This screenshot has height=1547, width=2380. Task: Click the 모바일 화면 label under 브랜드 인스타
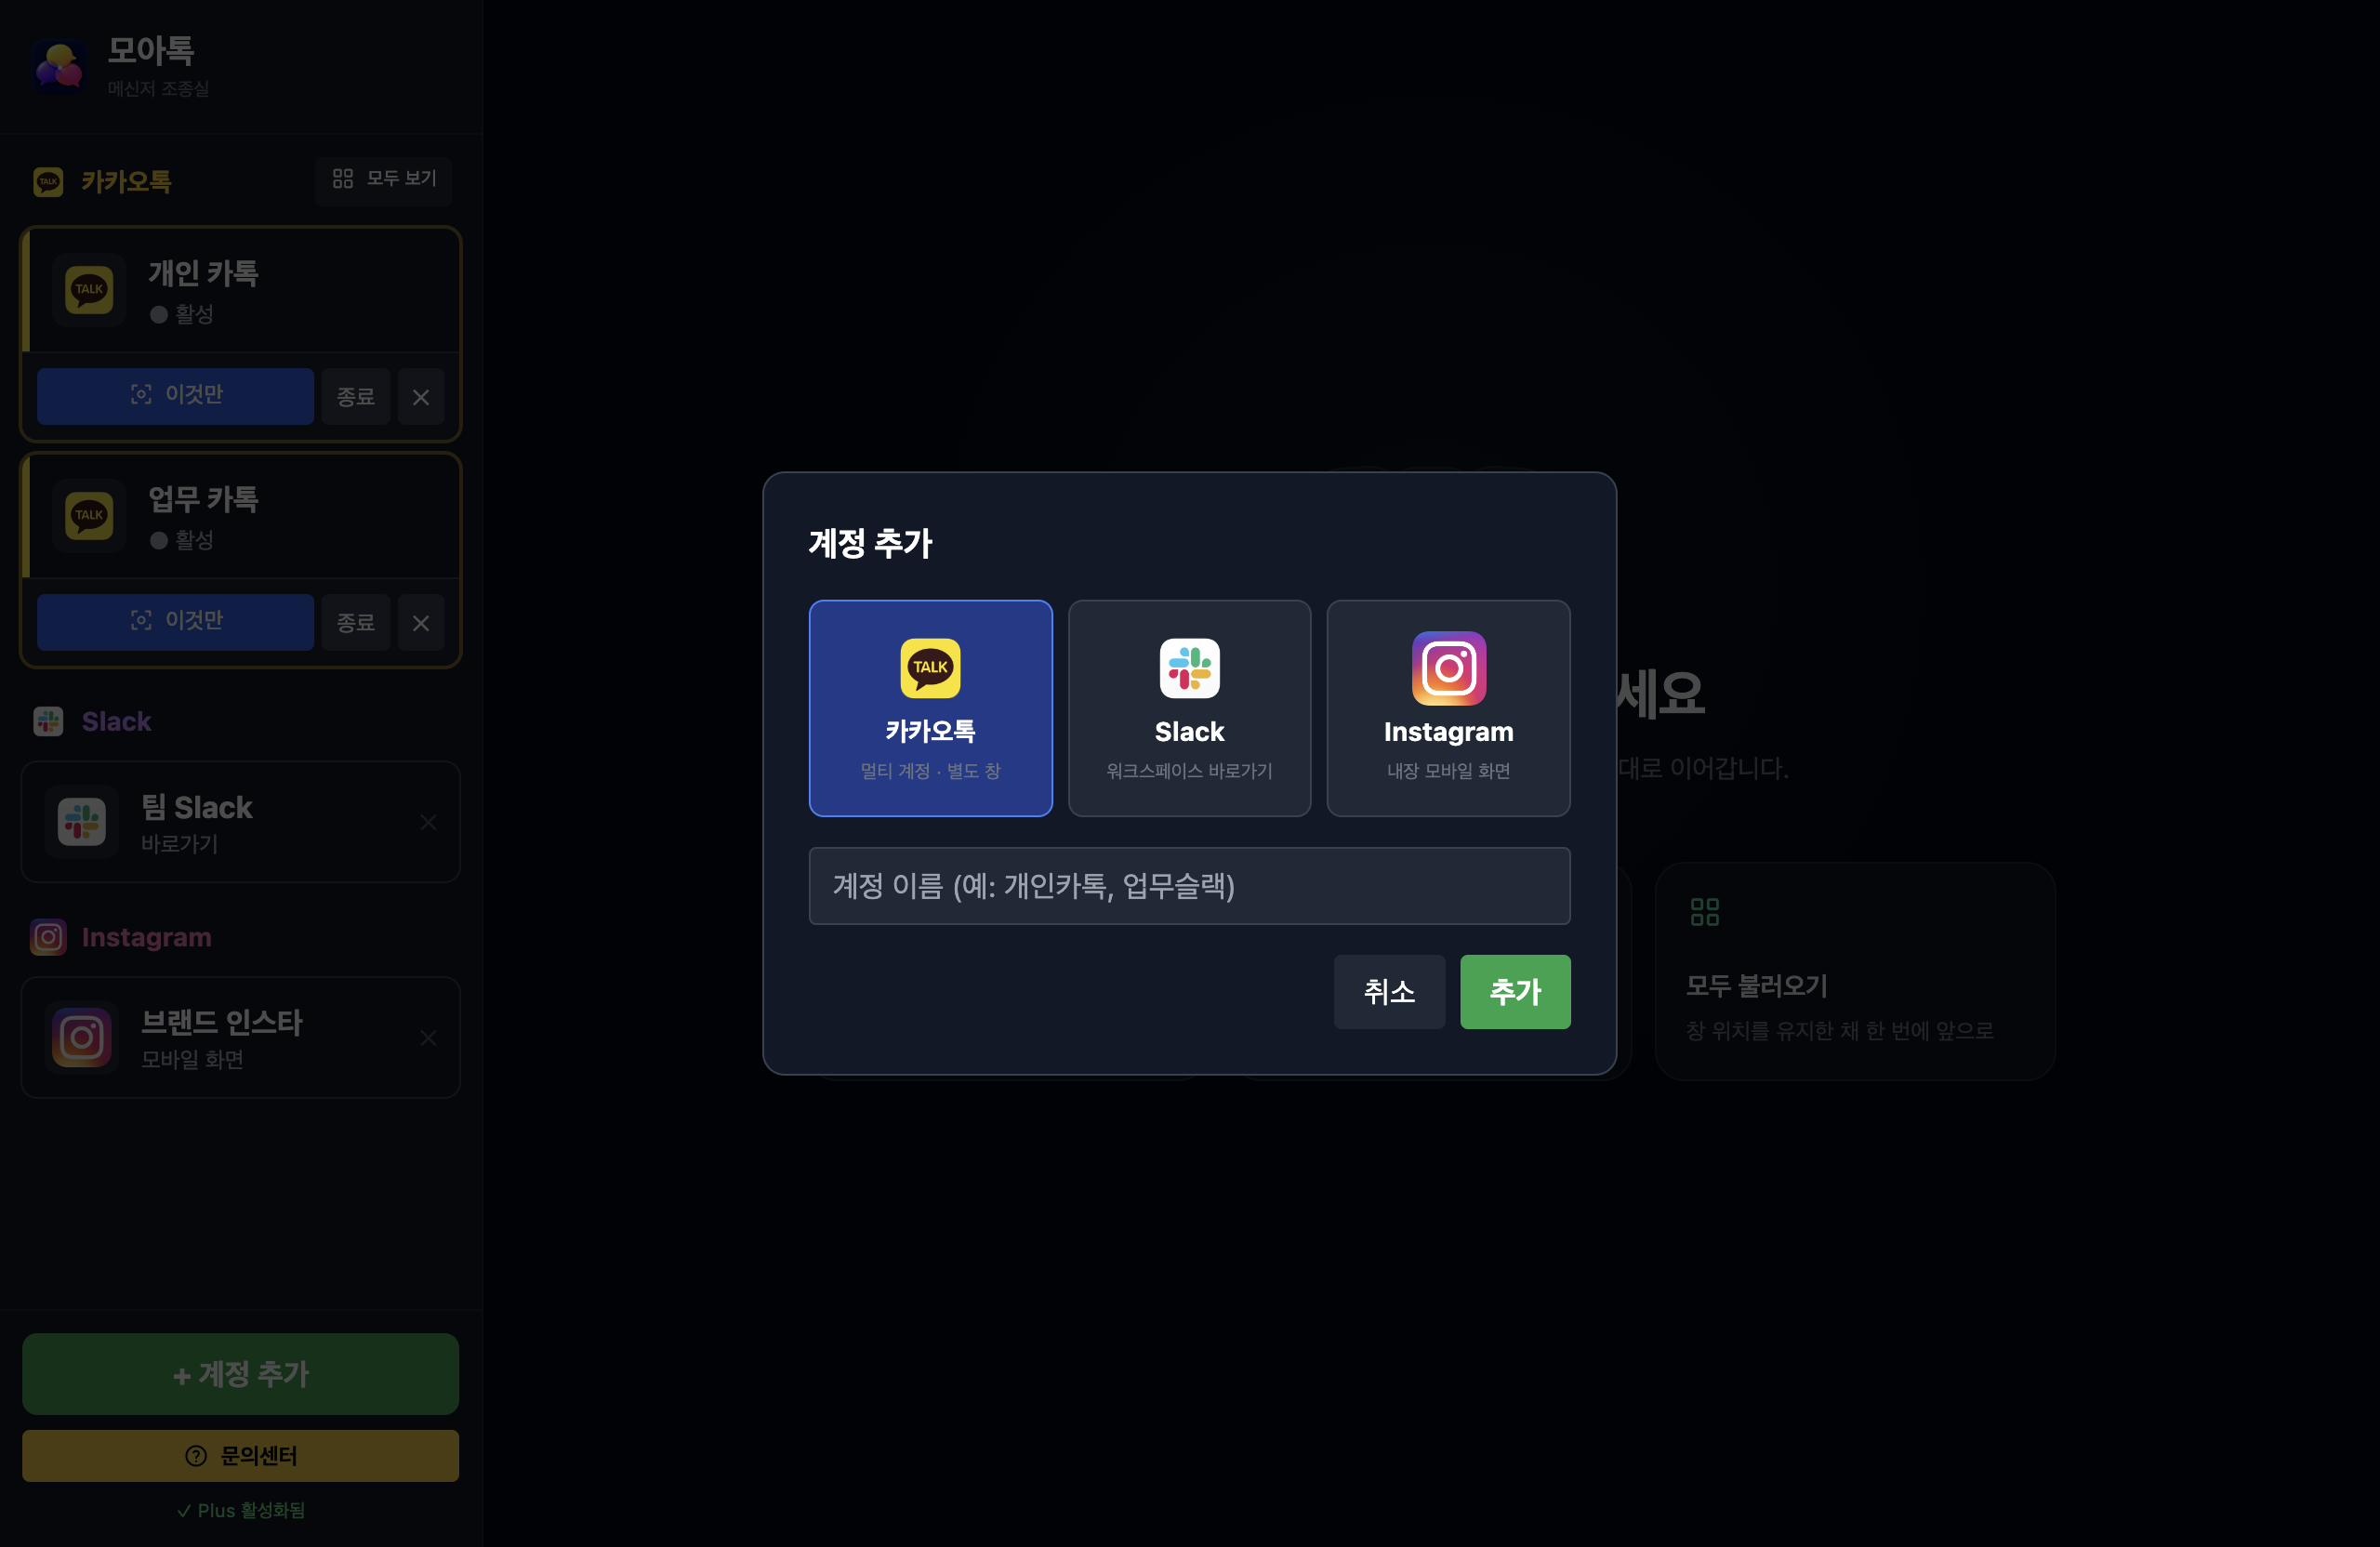tap(193, 1059)
